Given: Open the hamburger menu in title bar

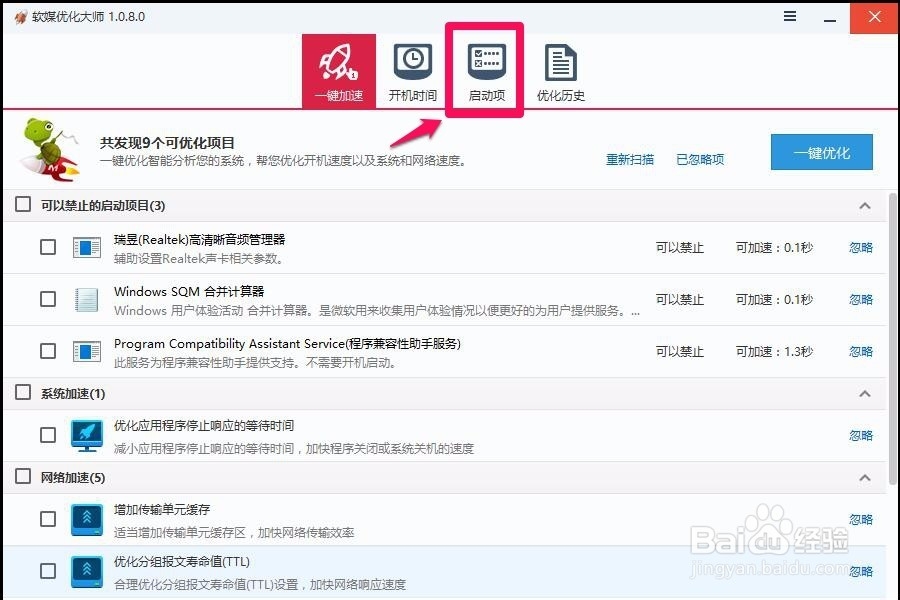Looking at the screenshot, I should click(790, 16).
